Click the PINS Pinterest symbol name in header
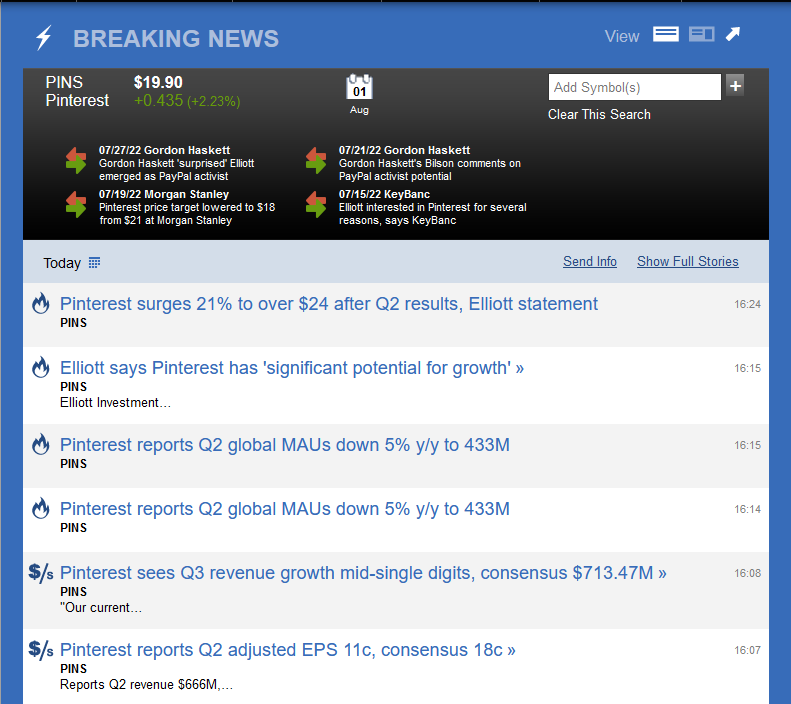The height and width of the screenshot is (704, 791). coord(77,91)
